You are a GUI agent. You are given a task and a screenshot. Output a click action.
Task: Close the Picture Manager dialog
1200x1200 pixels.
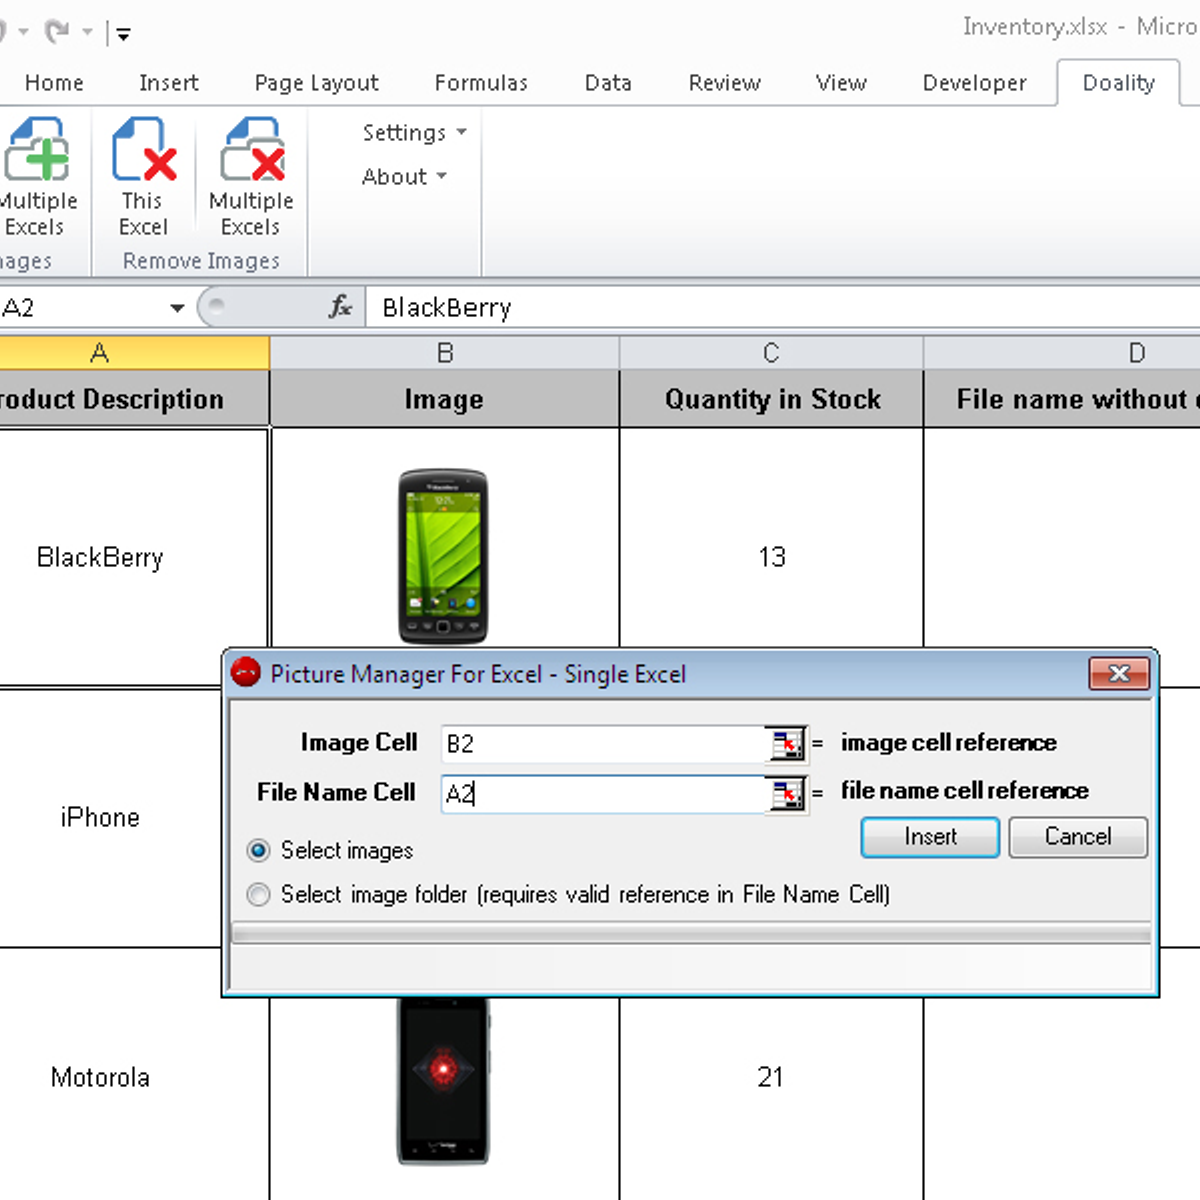pyautogui.click(x=1119, y=674)
